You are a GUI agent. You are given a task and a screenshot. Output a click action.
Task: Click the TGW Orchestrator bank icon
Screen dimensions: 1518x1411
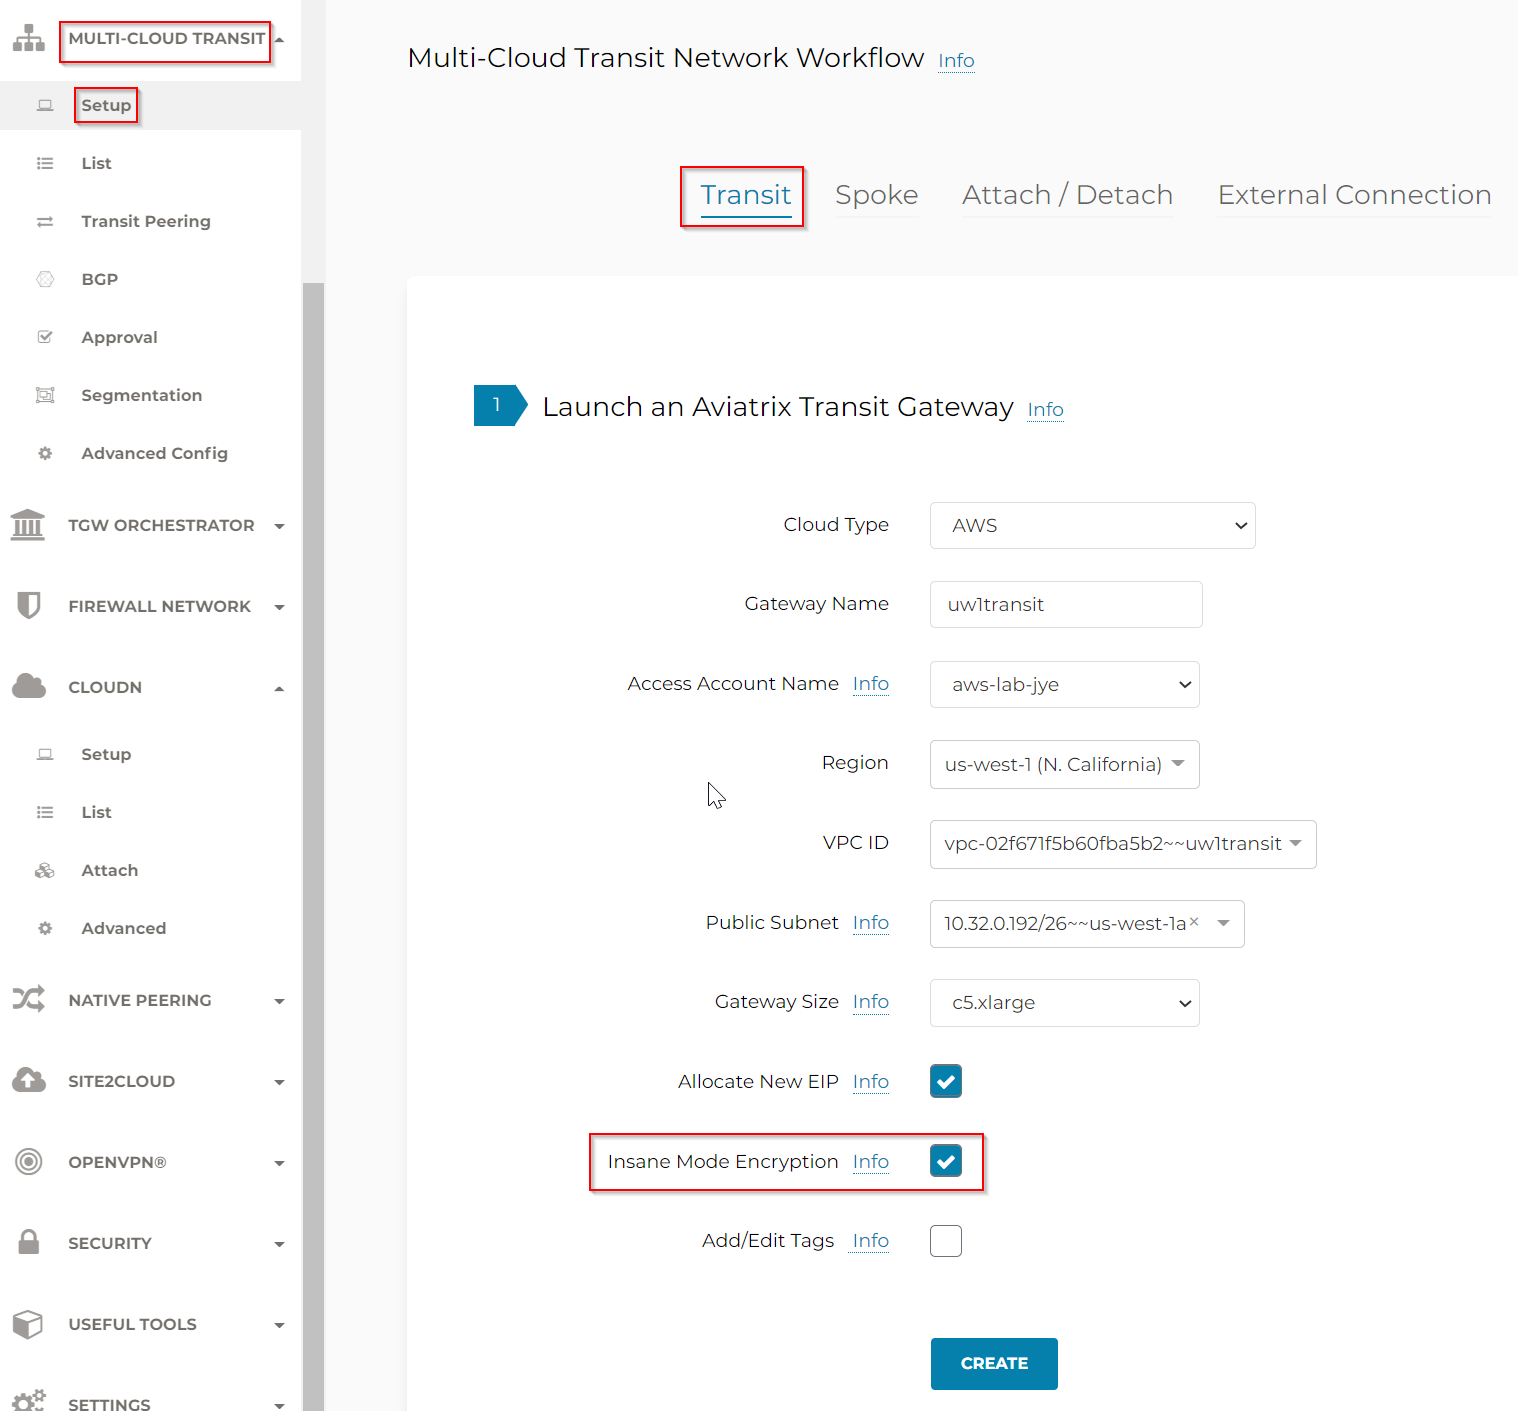(x=27, y=525)
